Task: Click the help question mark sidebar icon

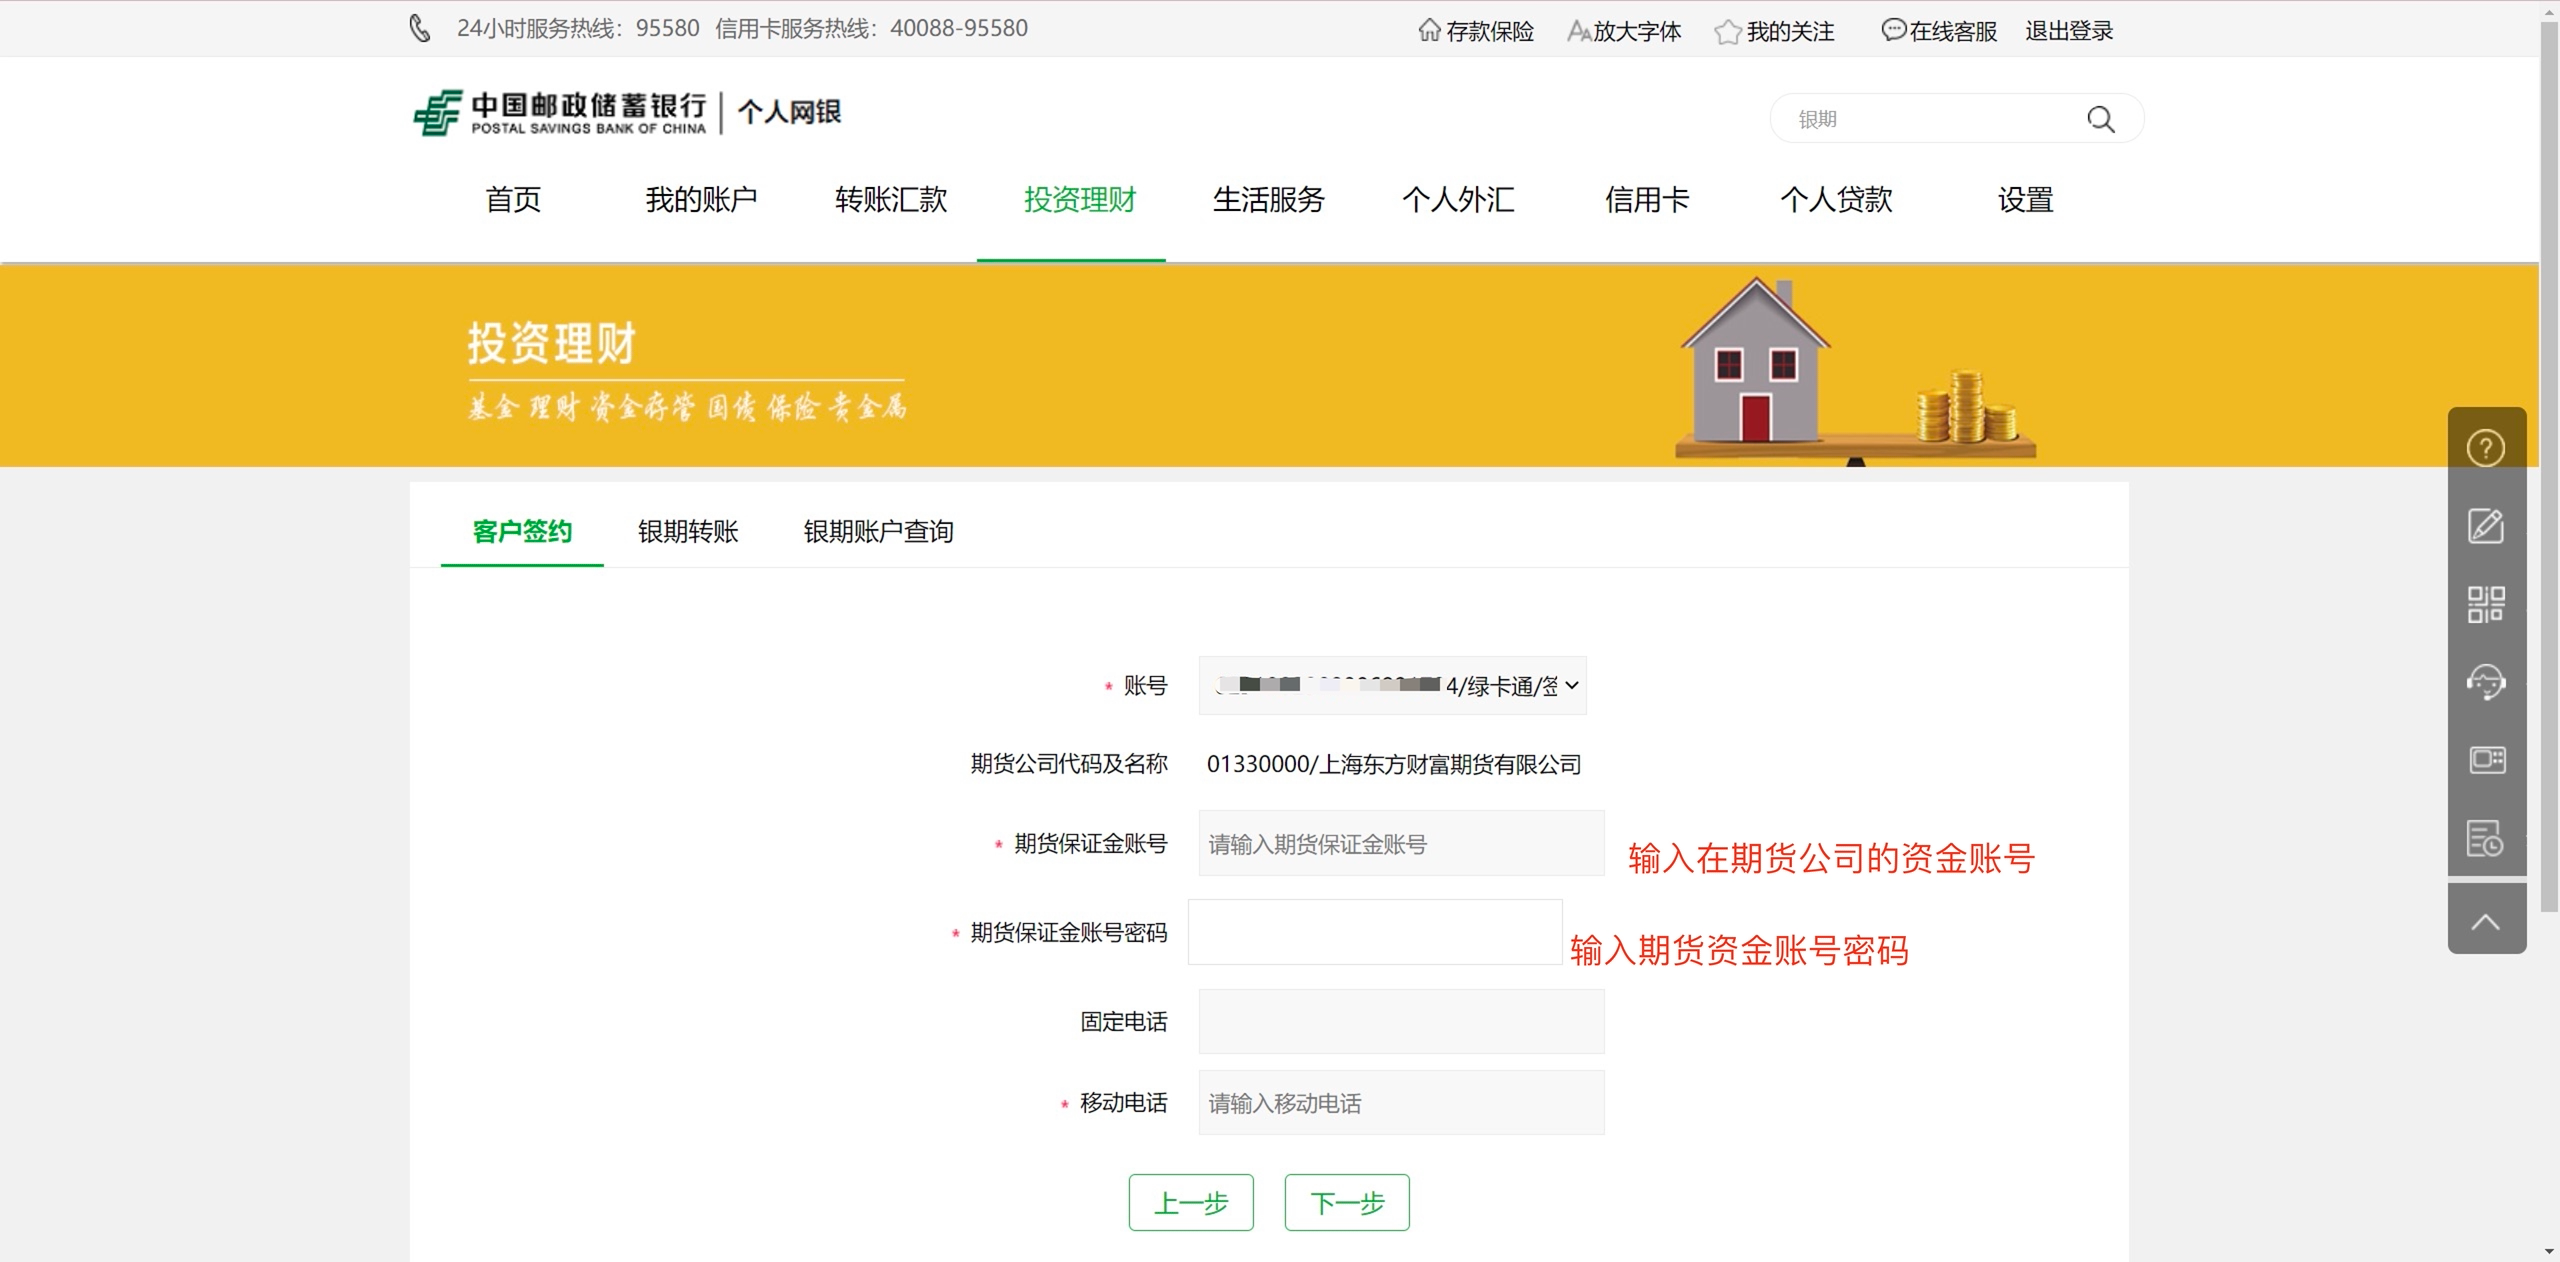Action: tap(2486, 448)
